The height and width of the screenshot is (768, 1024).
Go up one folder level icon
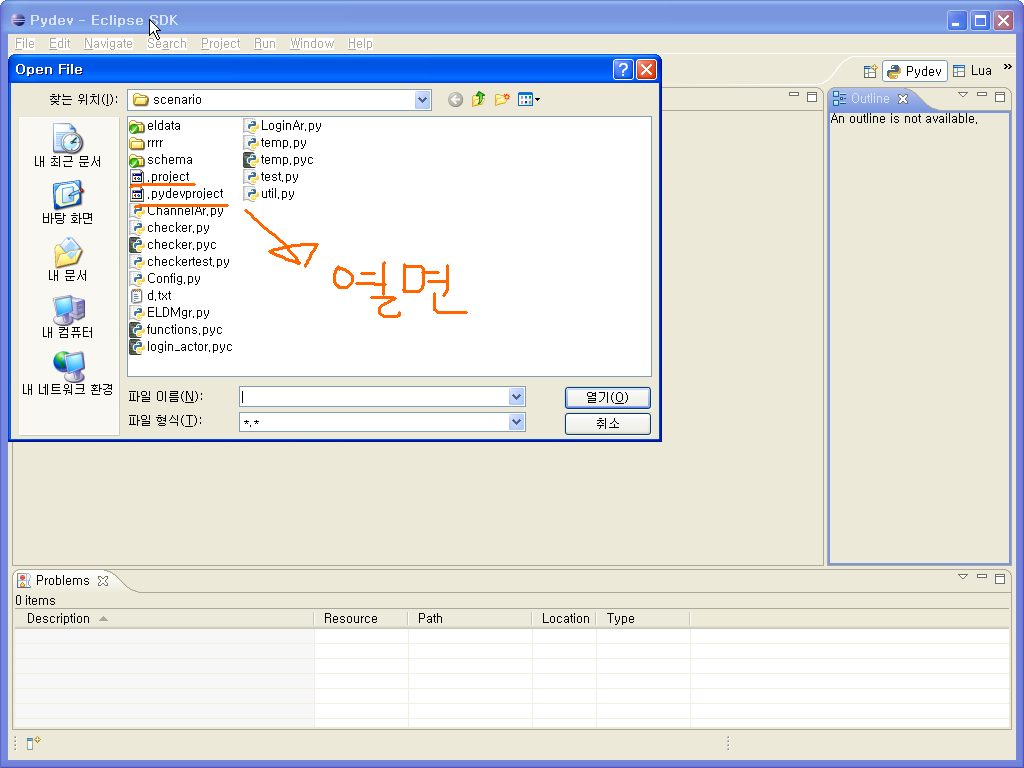[x=479, y=99]
